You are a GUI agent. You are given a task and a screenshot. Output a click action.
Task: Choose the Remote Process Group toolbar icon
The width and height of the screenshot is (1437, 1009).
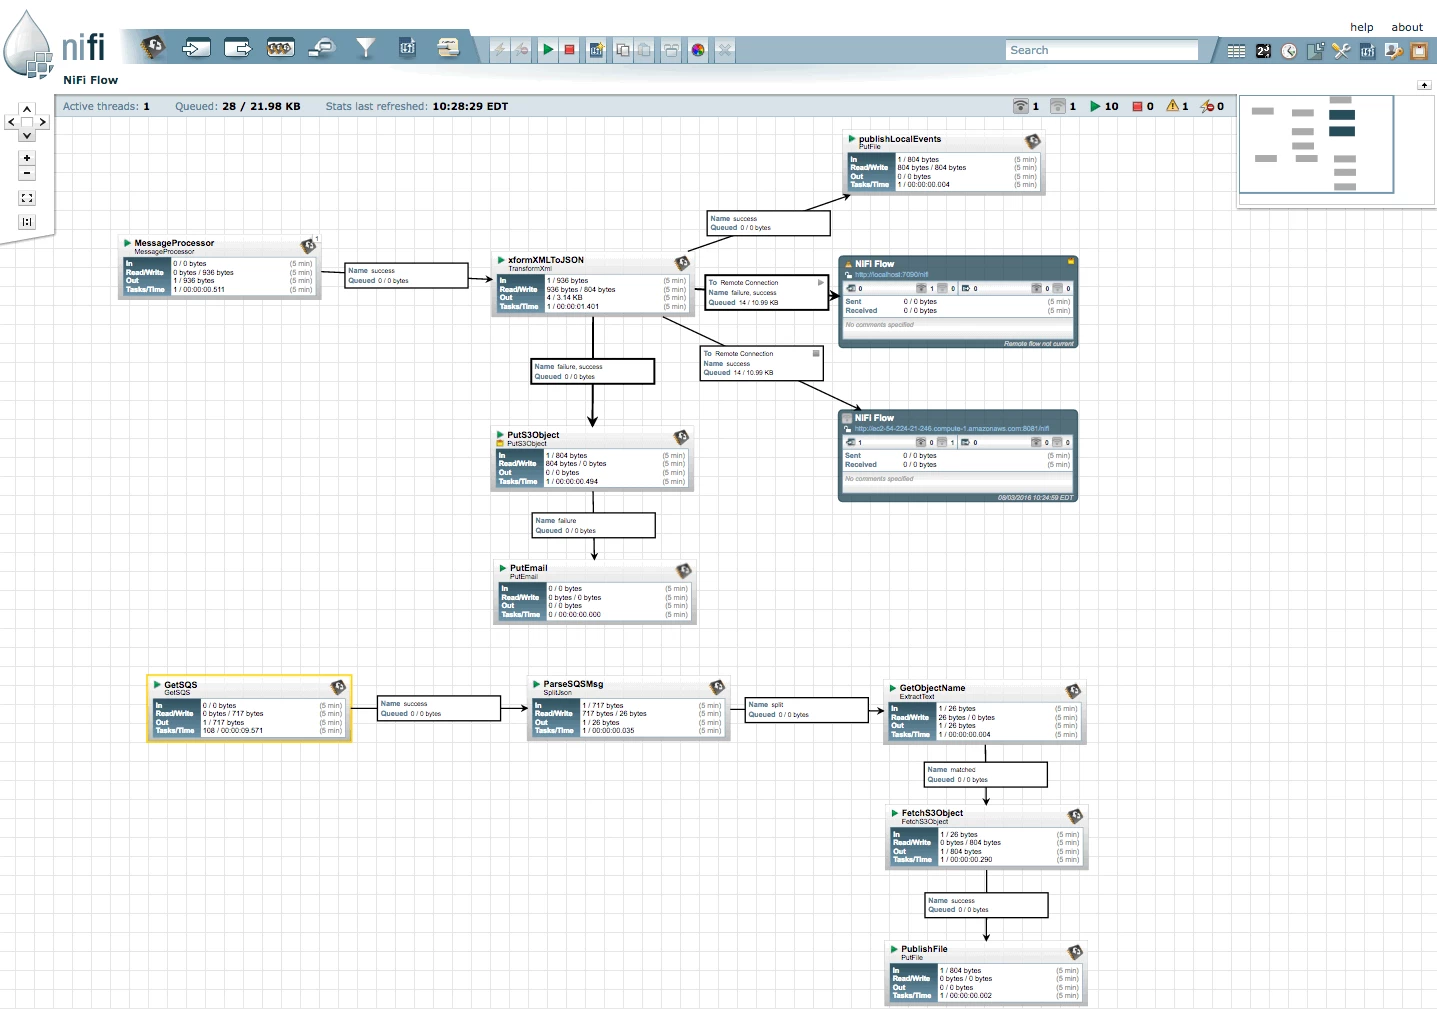[x=322, y=48]
